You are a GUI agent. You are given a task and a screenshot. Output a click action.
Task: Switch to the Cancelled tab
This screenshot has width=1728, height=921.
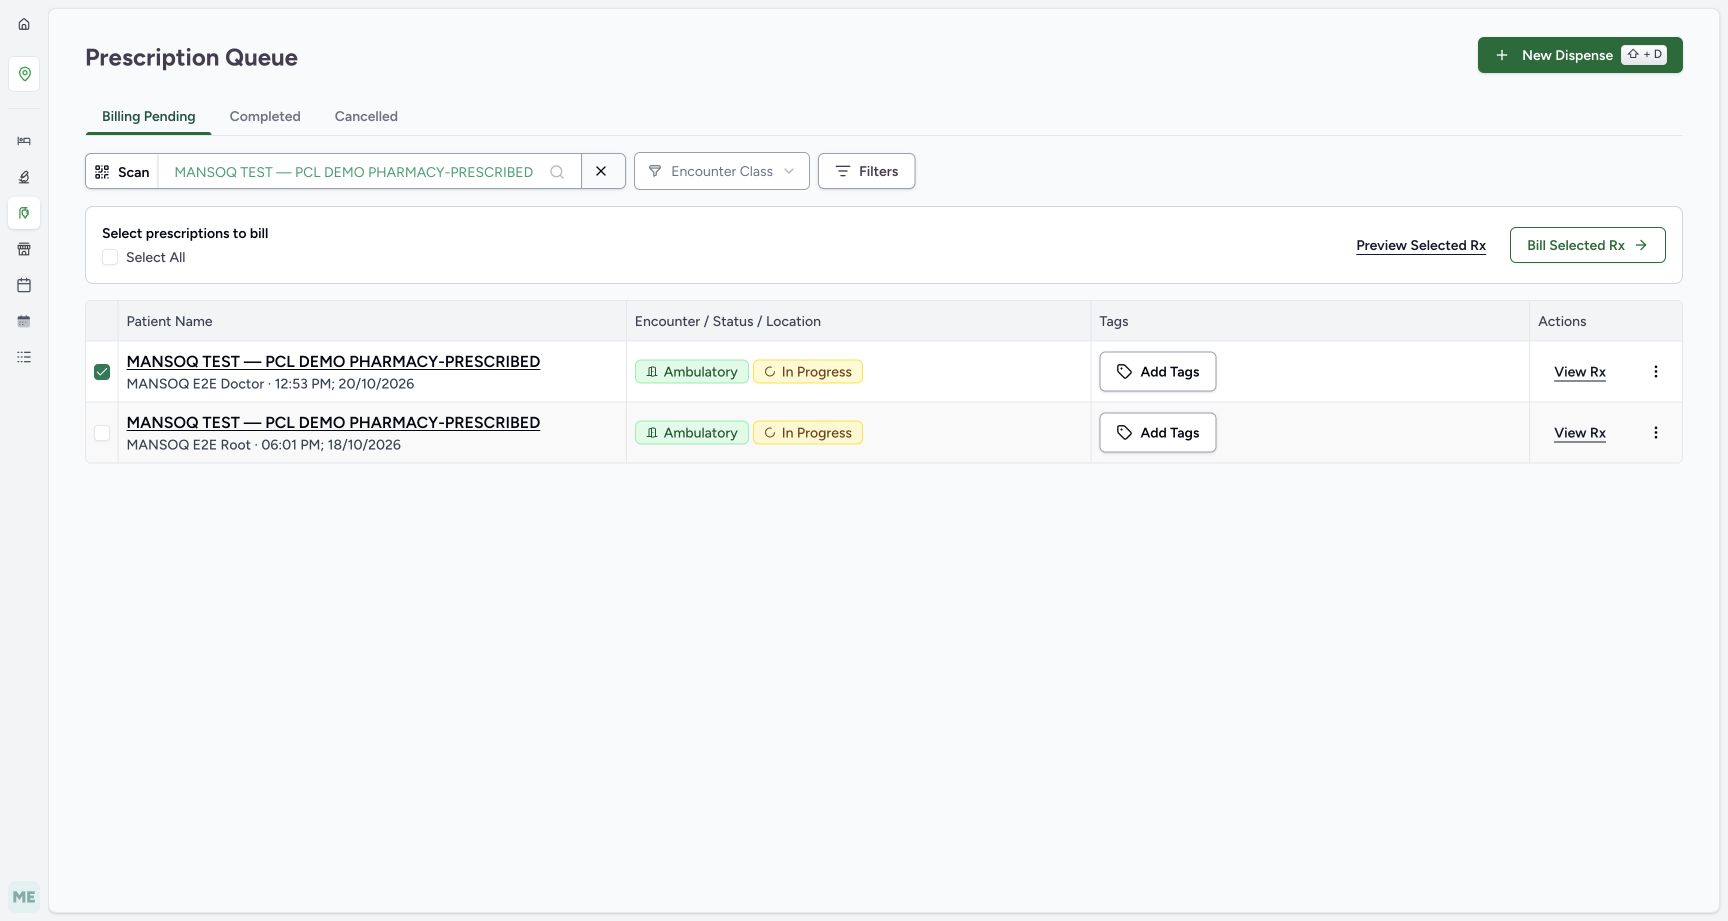coord(366,116)
